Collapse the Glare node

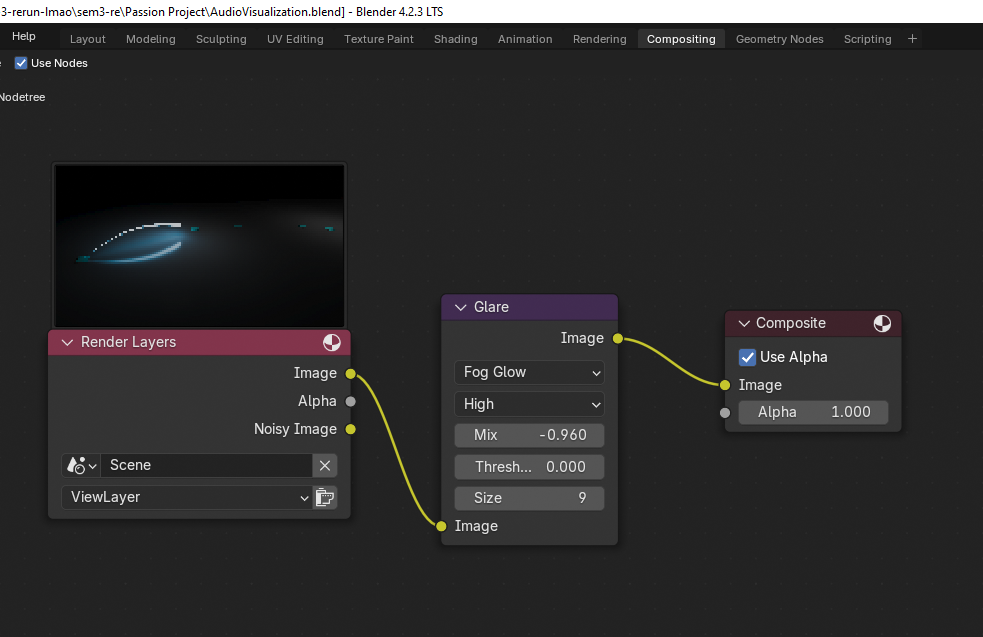click(x=461, y=307)
